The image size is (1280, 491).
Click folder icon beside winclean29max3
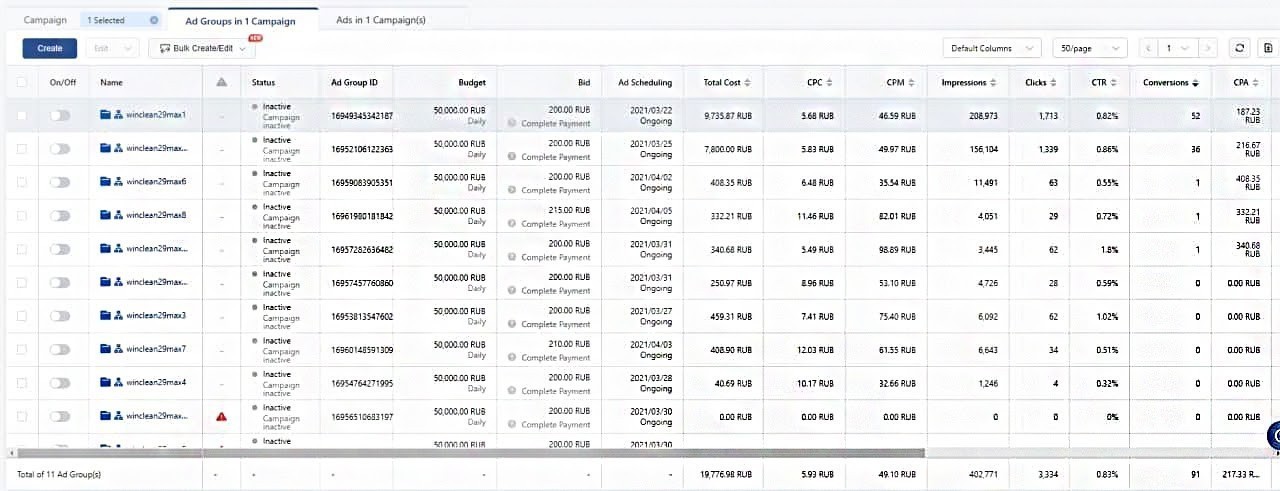(106, 315)
